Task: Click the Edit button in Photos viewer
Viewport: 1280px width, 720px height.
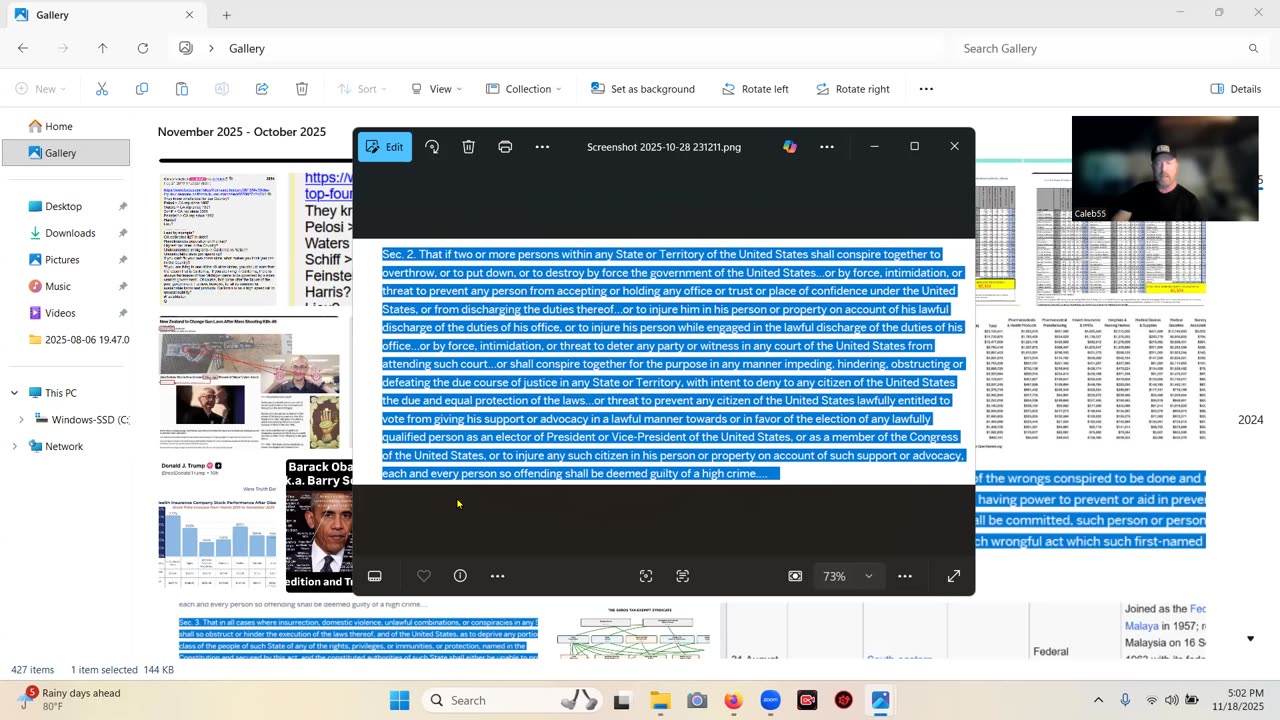Action: (x=385, y=147)
